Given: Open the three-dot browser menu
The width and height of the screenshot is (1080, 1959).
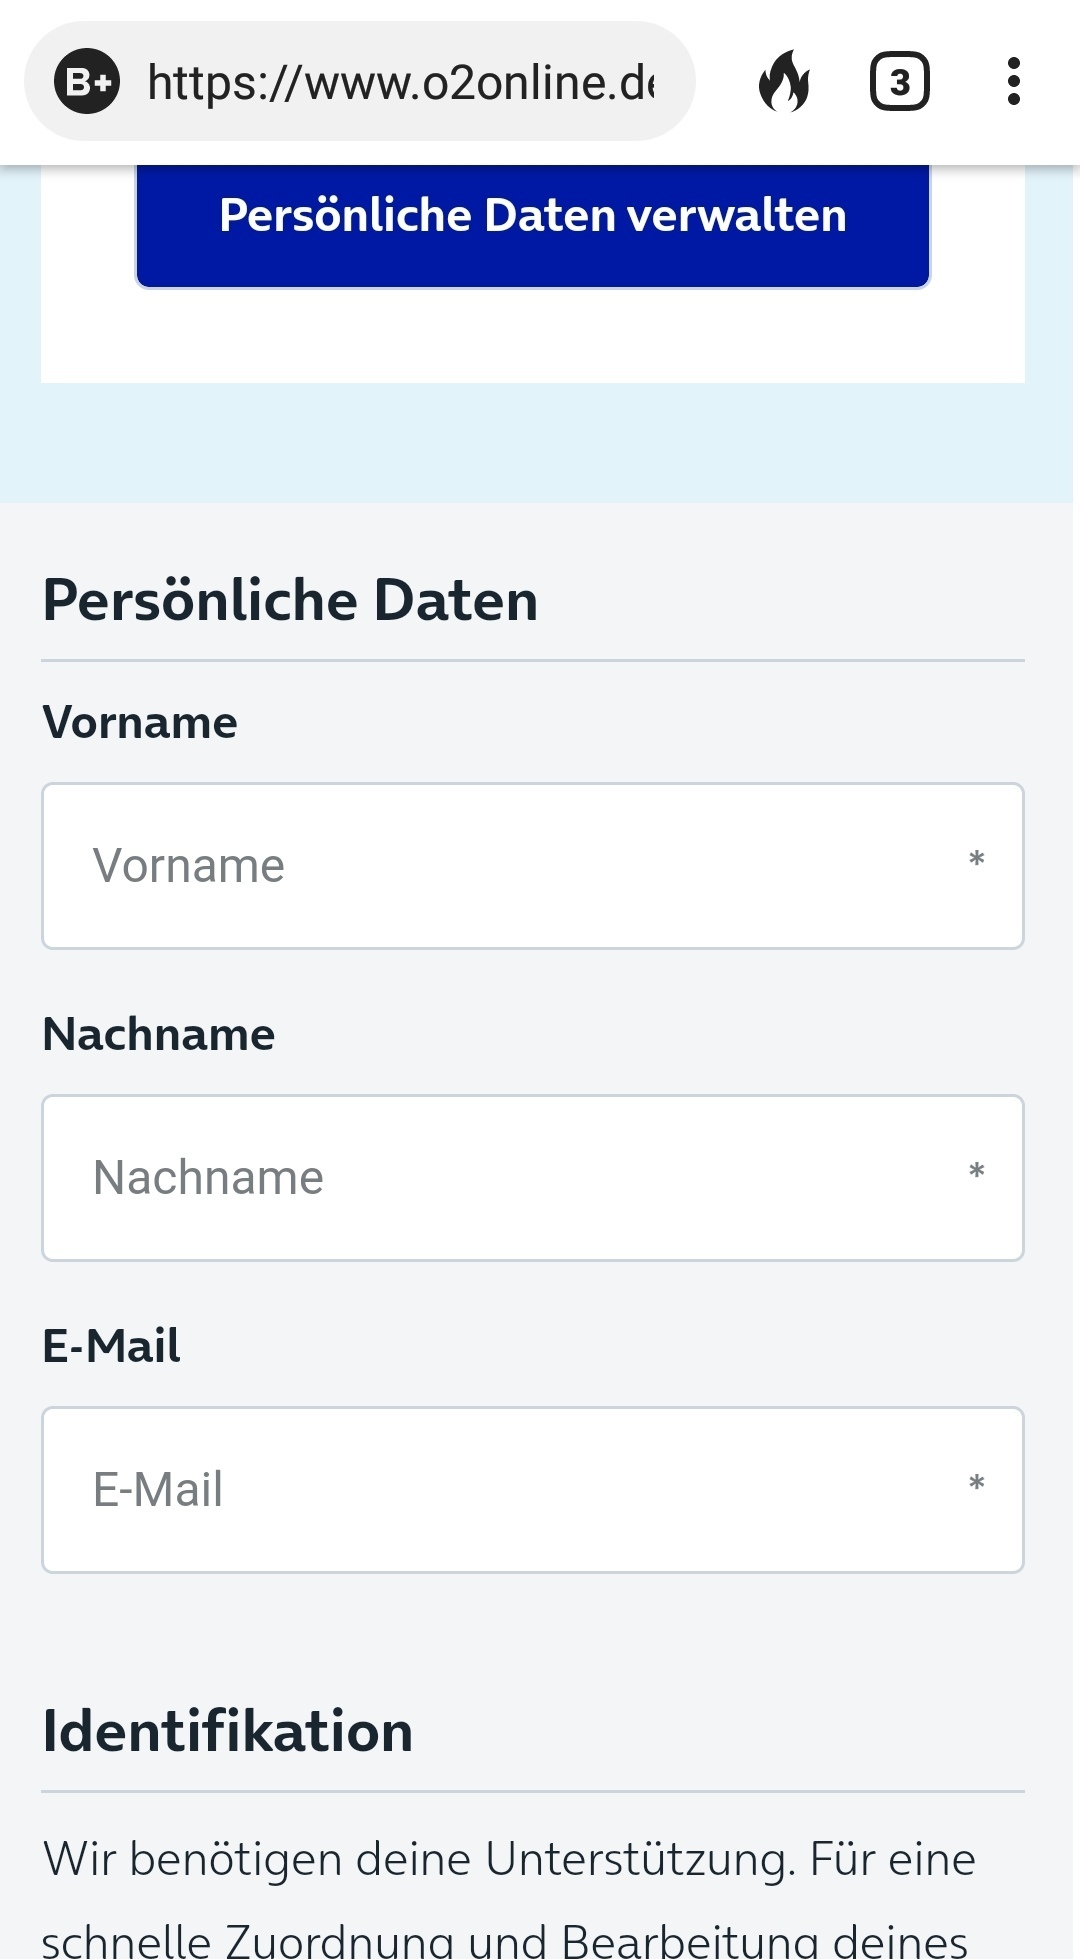Looking at the screenshot, I should [x=1014, y=81].
